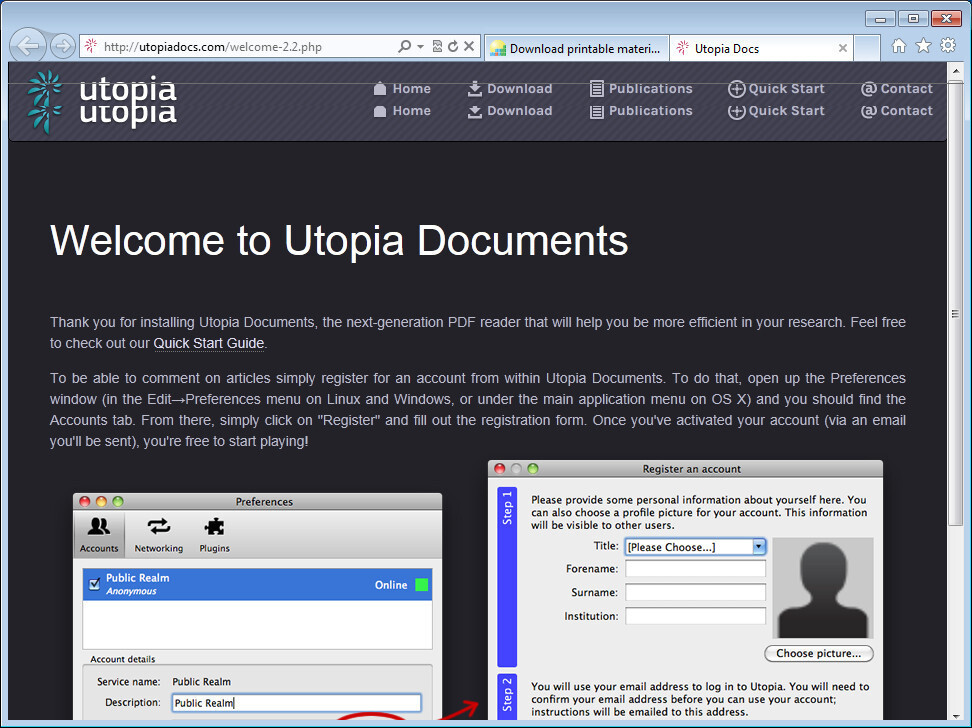Follow the Quick Start Guide link

(x=209, y=343)
